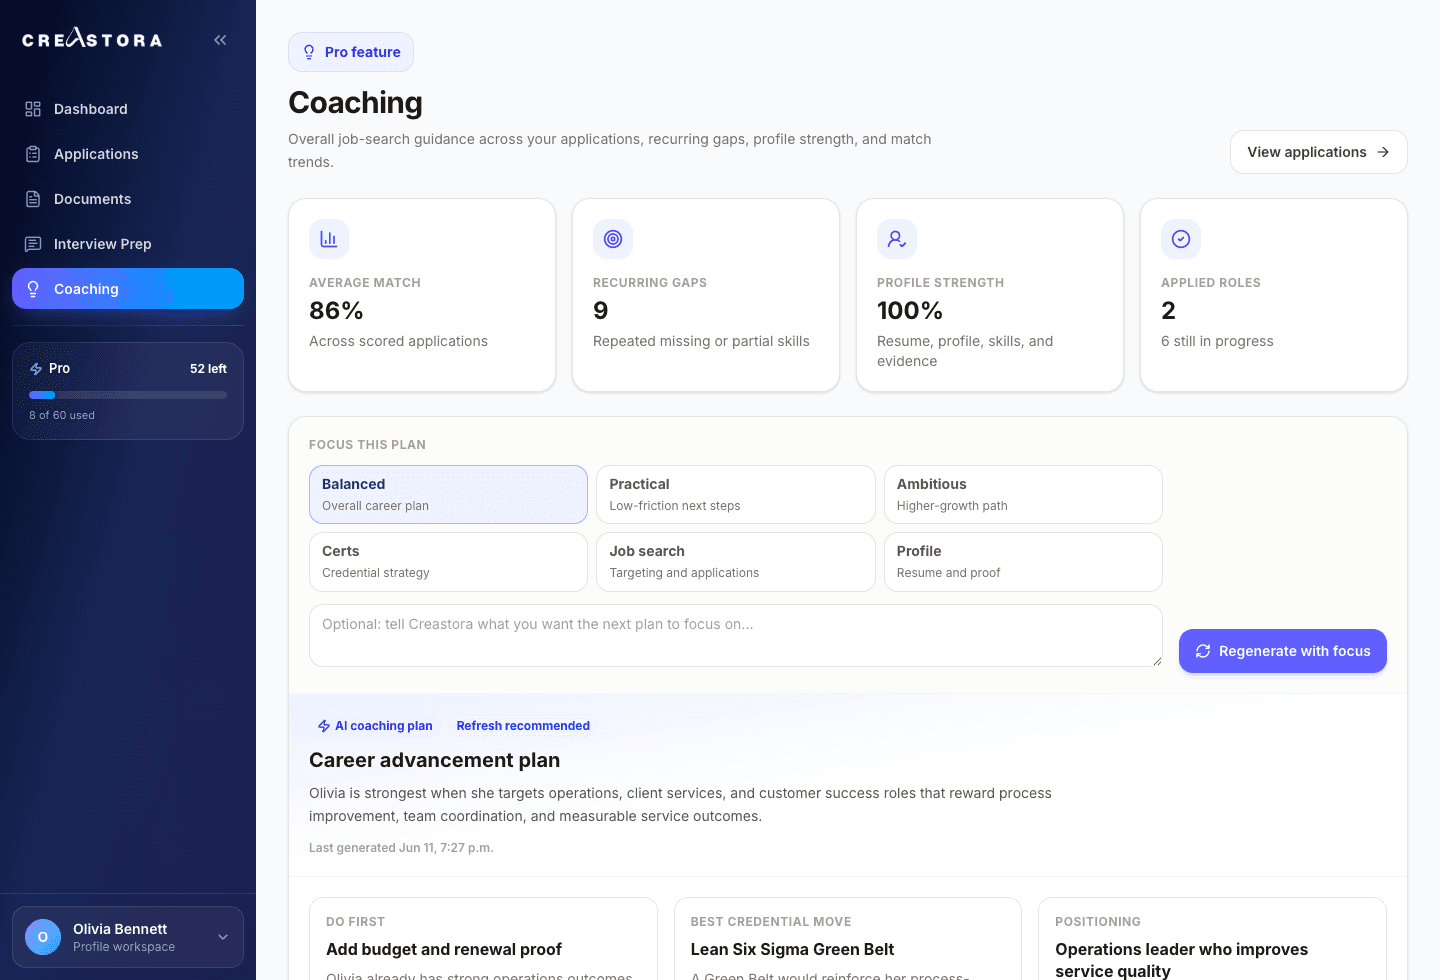Open the Profile Strength 100% card

[x=990, y=295]
